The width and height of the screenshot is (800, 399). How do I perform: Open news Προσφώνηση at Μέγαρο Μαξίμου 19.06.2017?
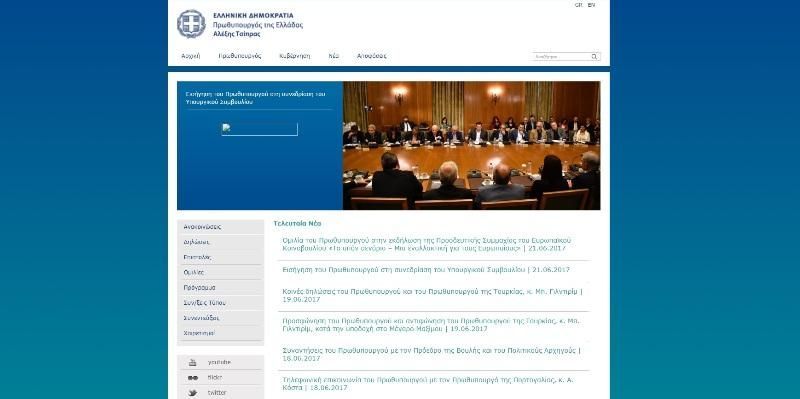click(431, 325)
